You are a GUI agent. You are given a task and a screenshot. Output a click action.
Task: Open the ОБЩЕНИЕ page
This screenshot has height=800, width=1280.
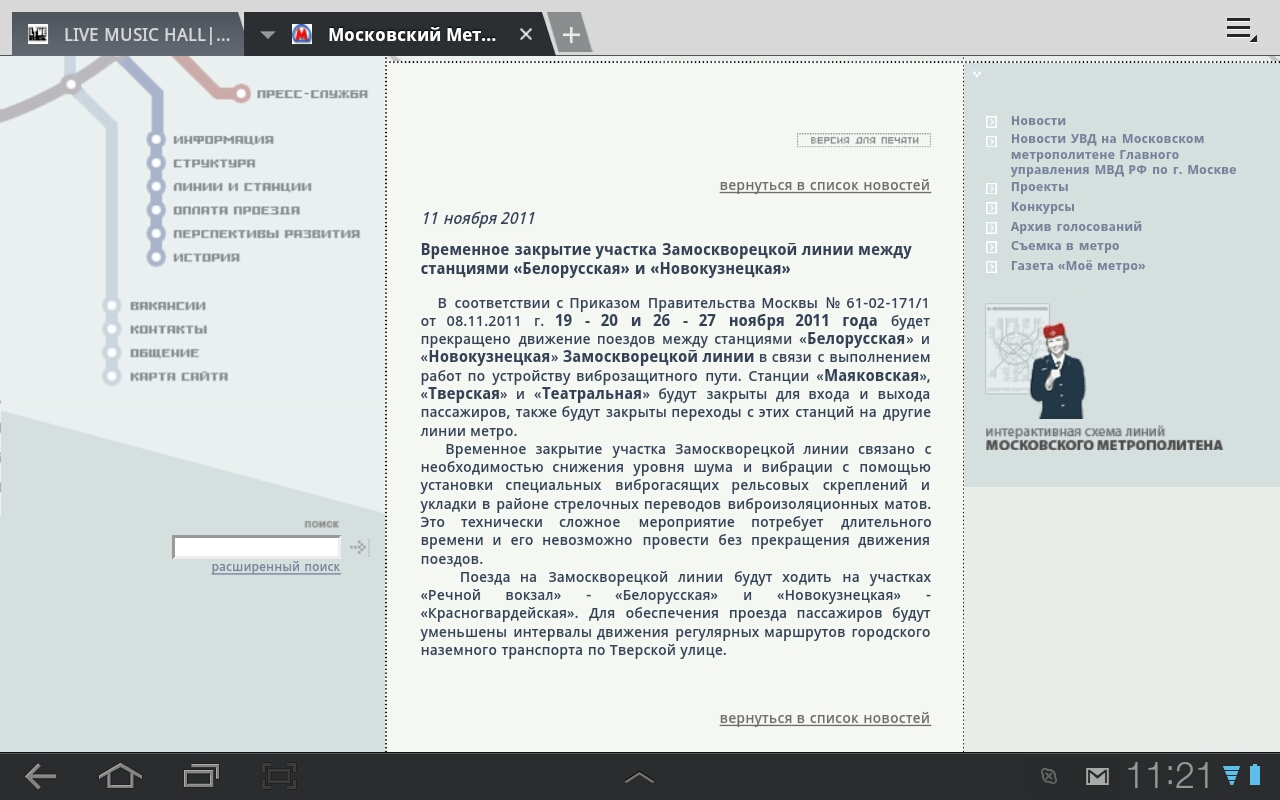pyautogui.click(x=164, y=353)
